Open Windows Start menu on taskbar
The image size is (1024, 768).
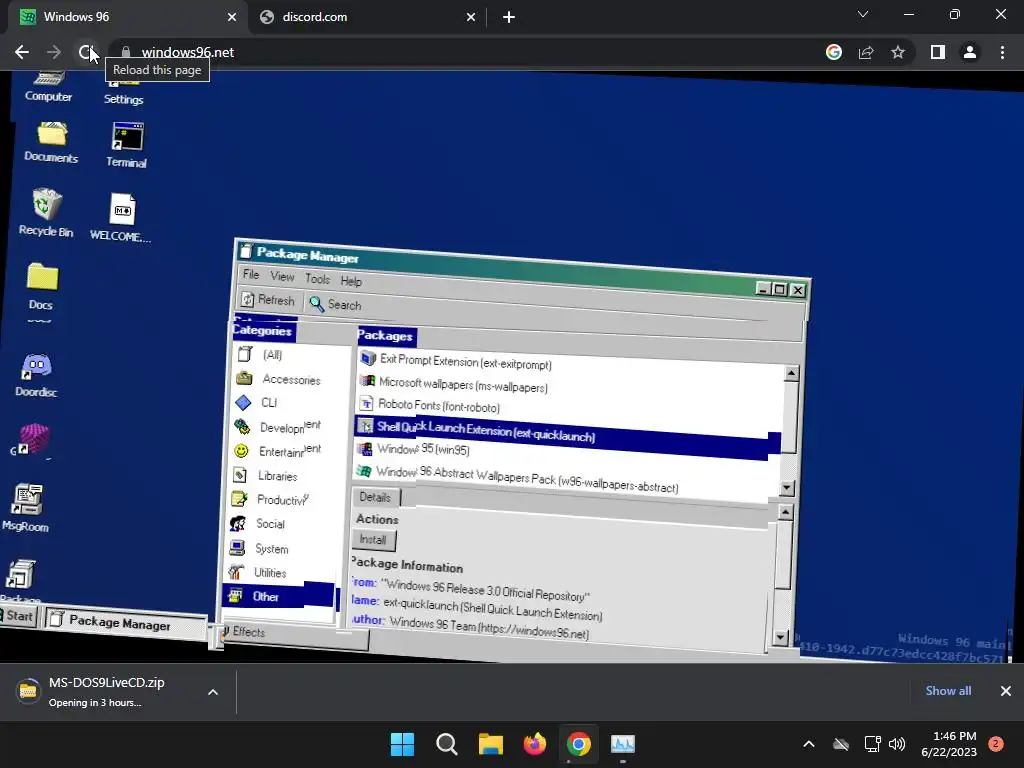[x=402, y=744]
